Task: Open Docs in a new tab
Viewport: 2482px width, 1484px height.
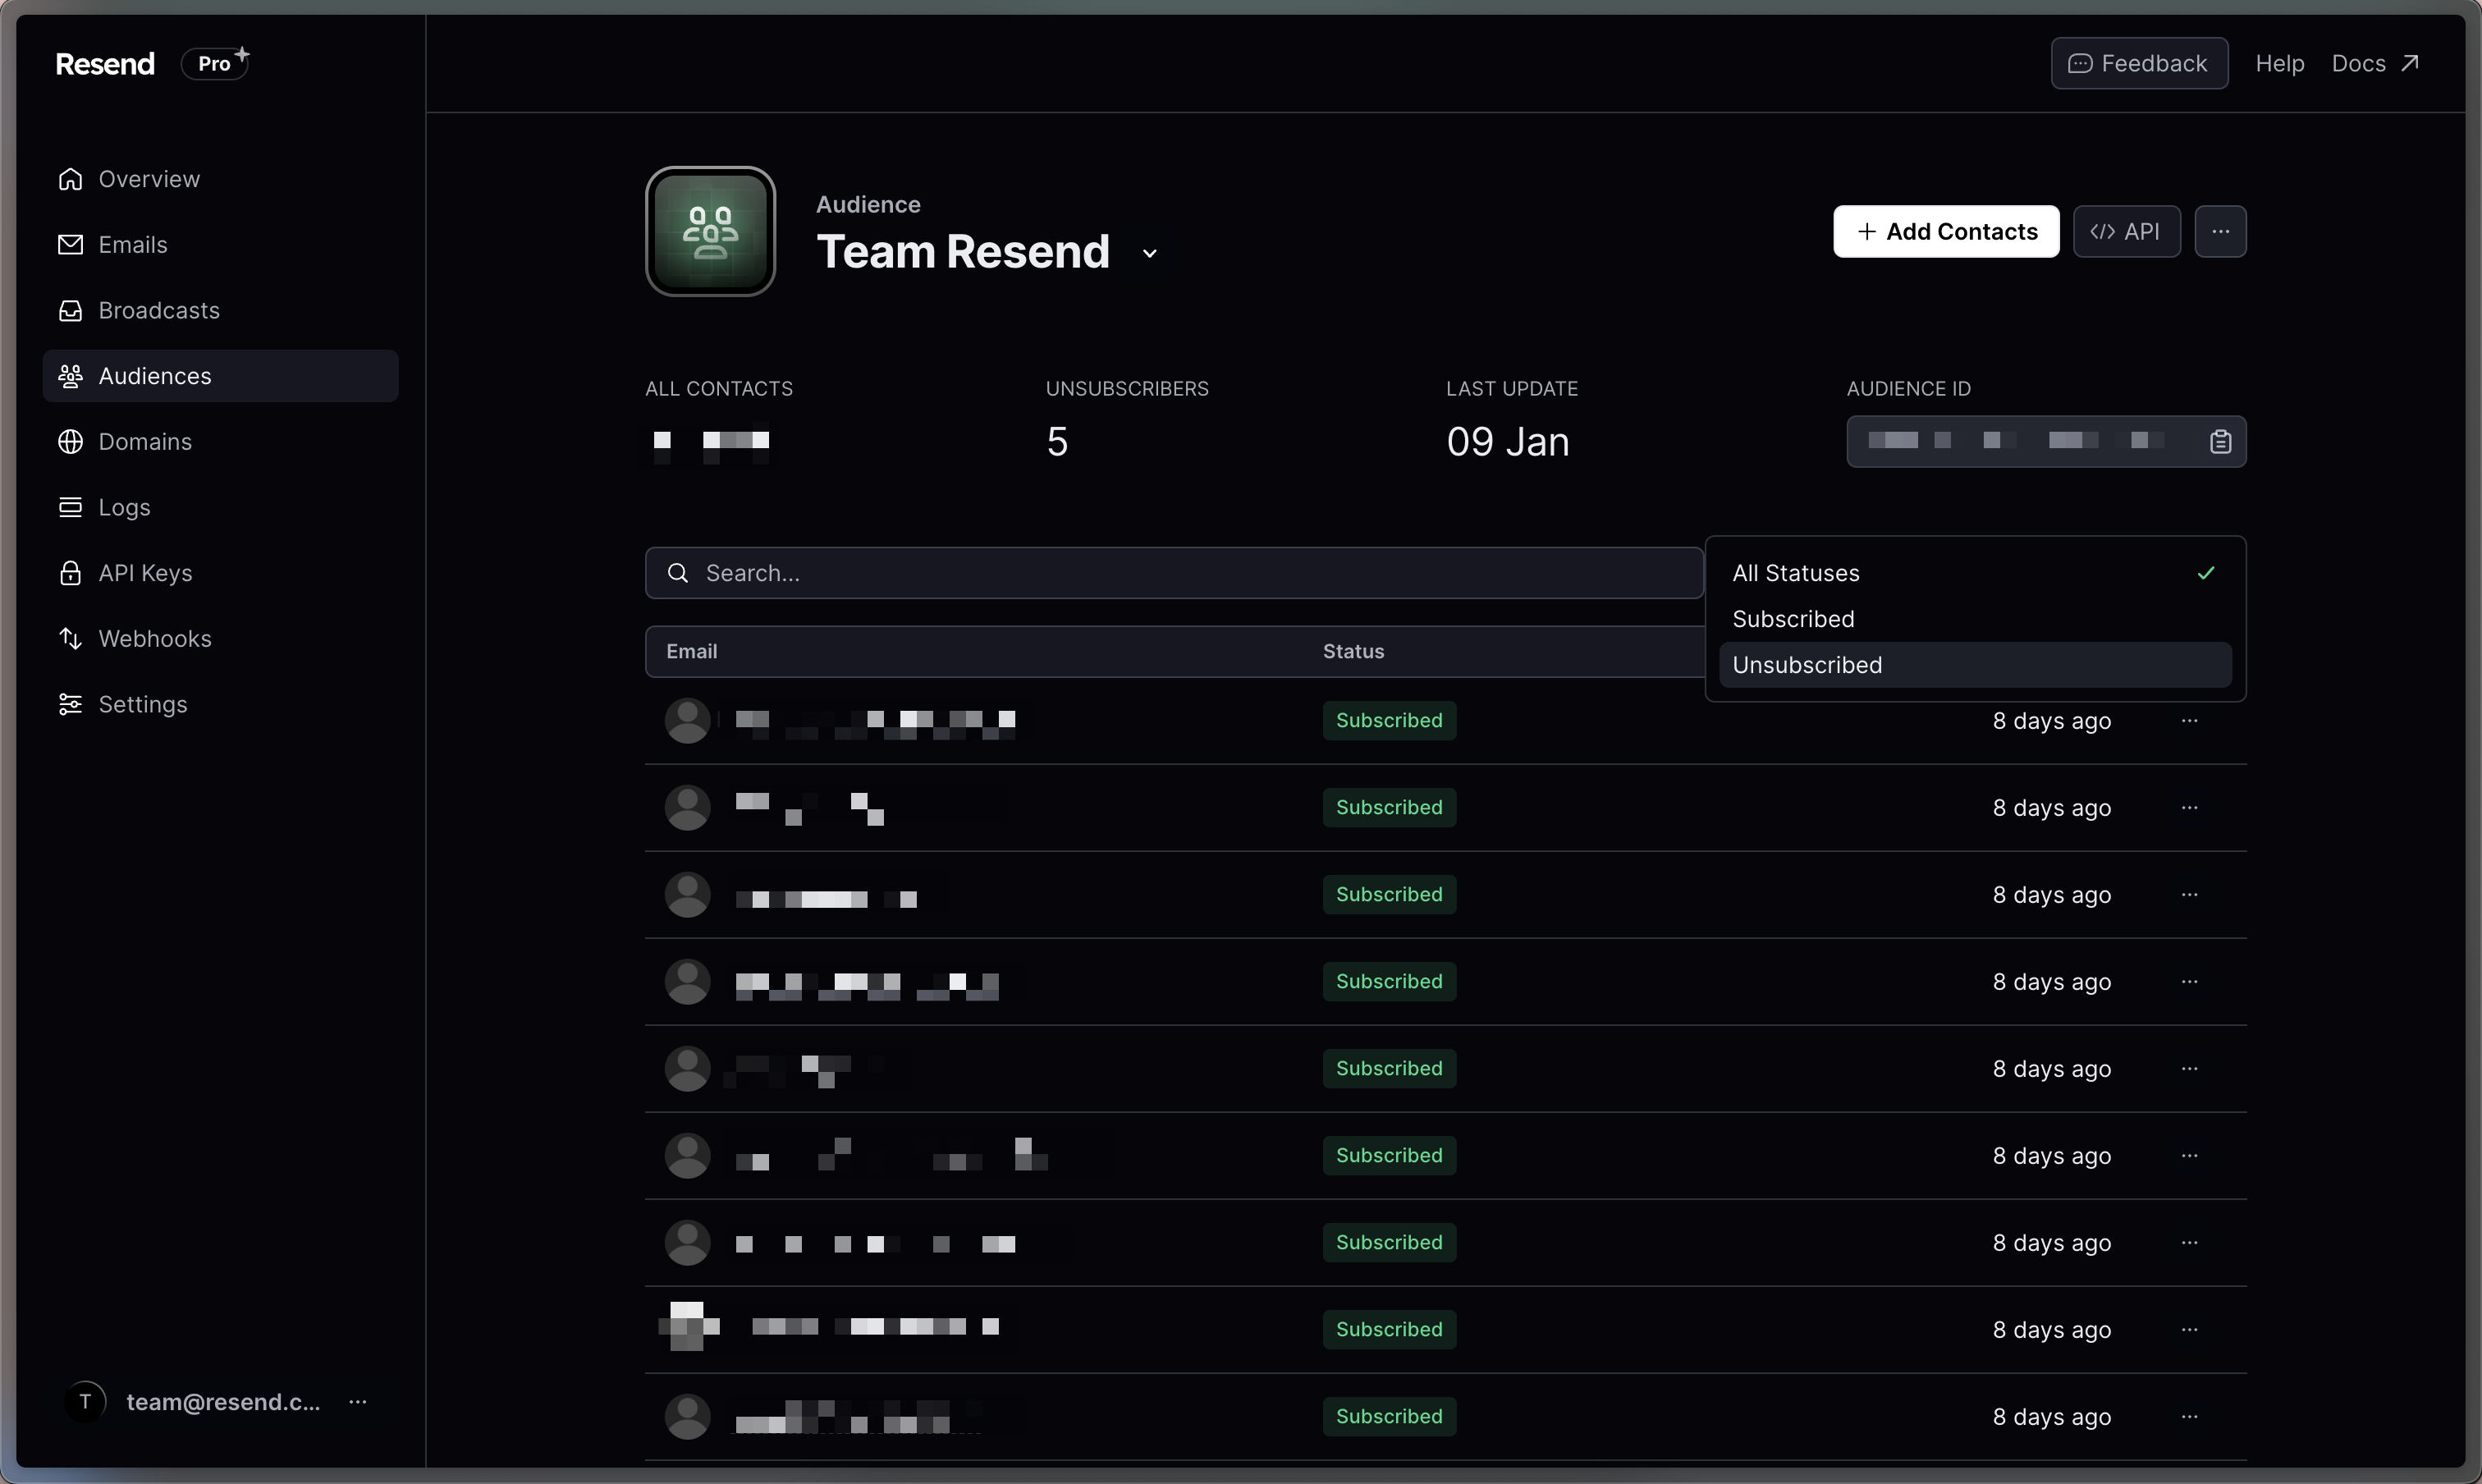Action: pyautogui.click(x=2375, y=63)
